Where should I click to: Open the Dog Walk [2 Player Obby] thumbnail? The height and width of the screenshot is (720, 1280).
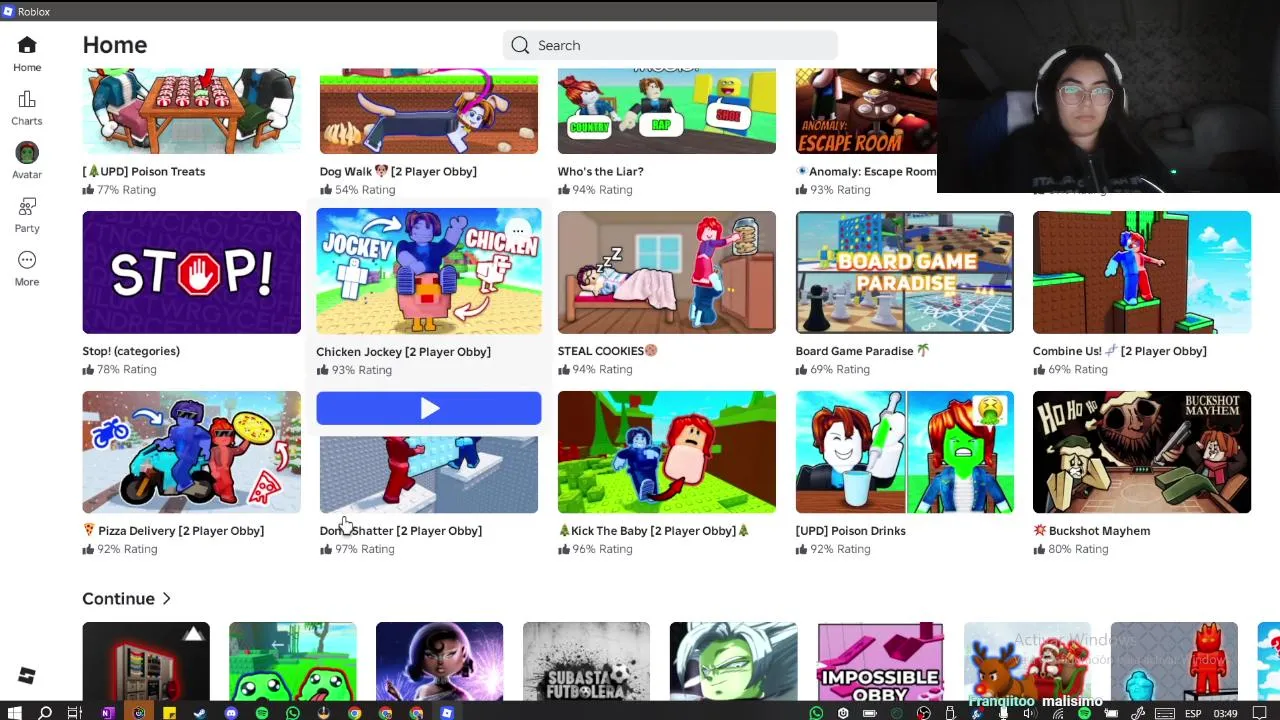pyautogui.click(x=428, y=111)
